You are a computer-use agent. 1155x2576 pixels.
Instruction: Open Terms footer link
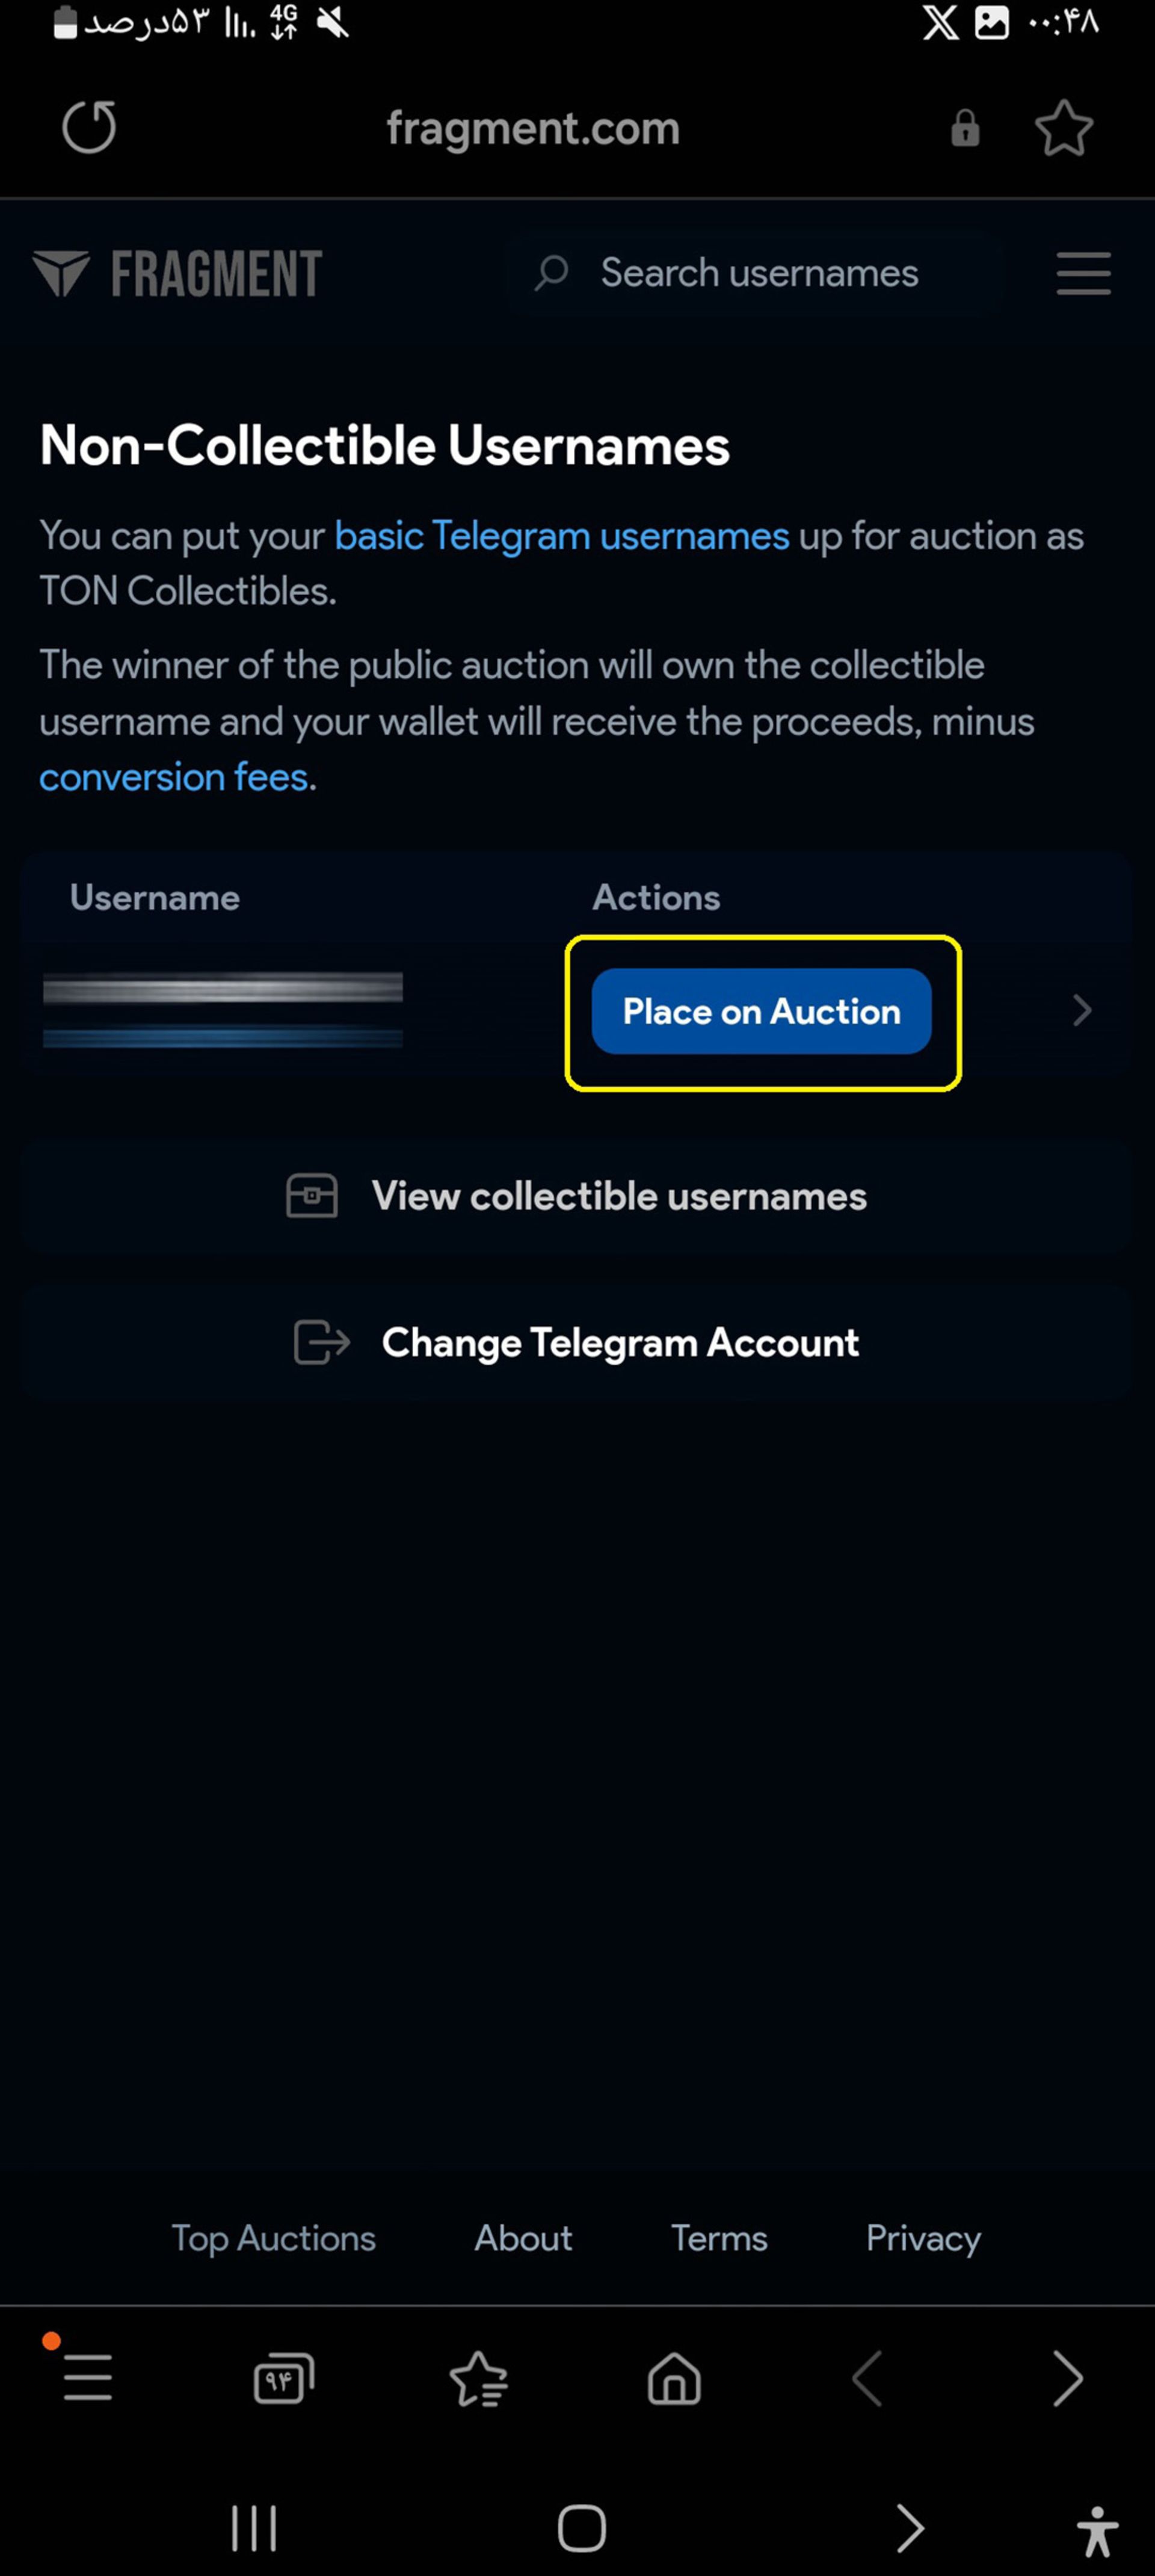click(x=719, y=2238)
